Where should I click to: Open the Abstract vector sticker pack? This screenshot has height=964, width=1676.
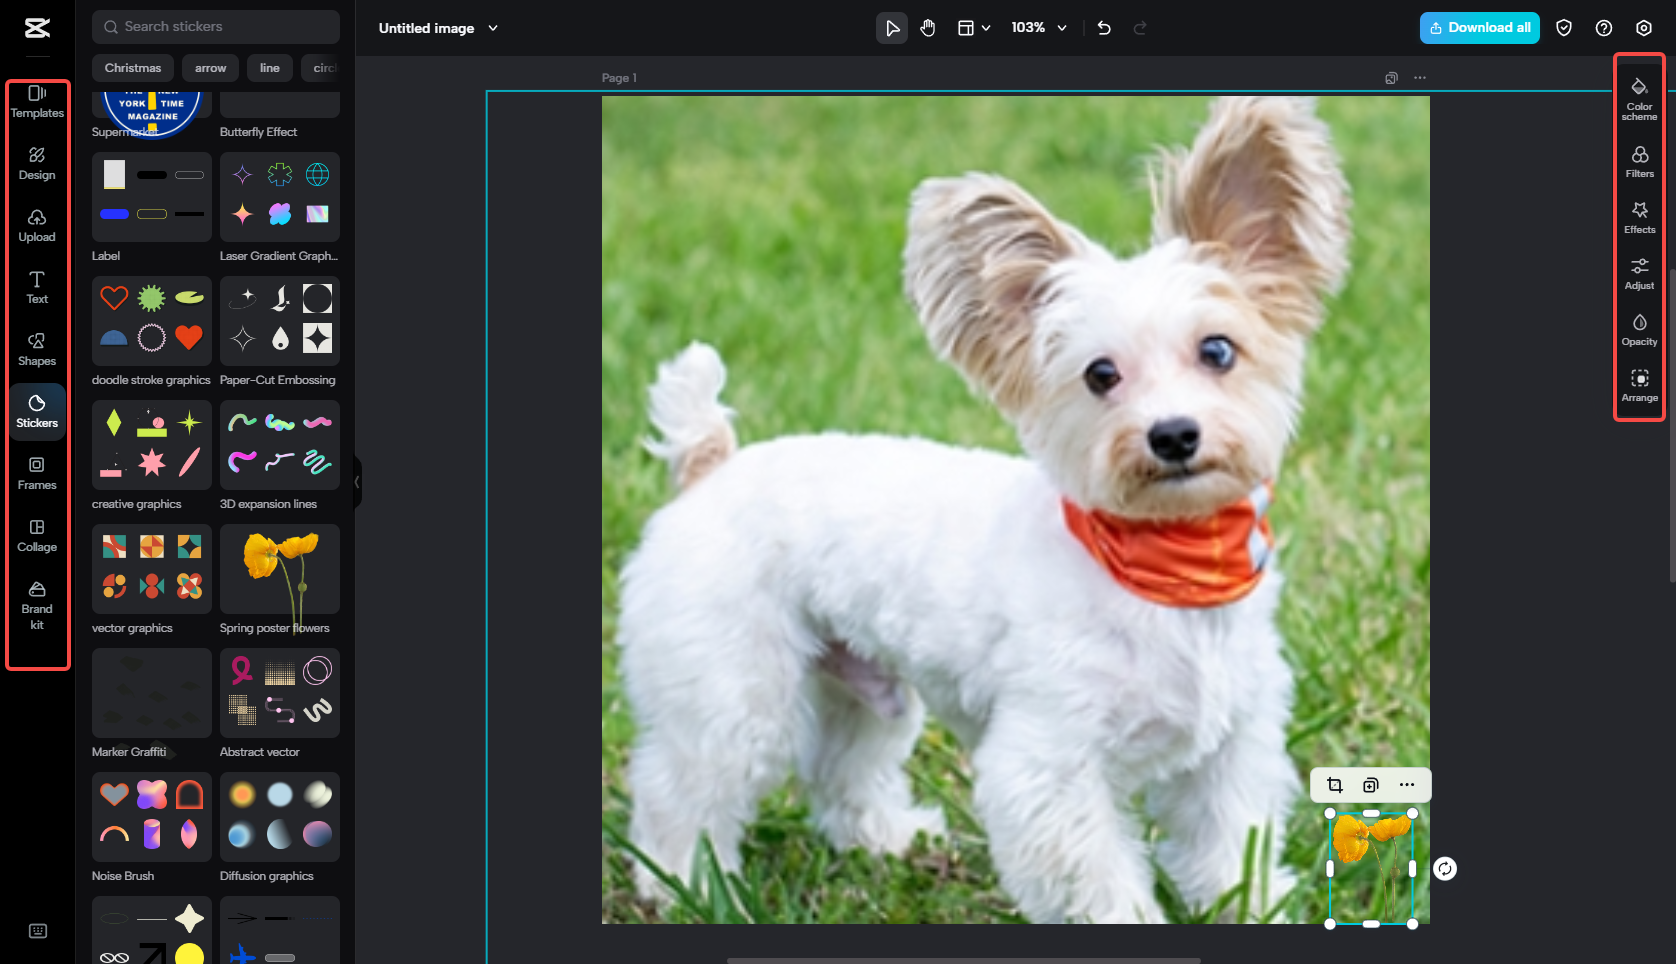[280, 693]
